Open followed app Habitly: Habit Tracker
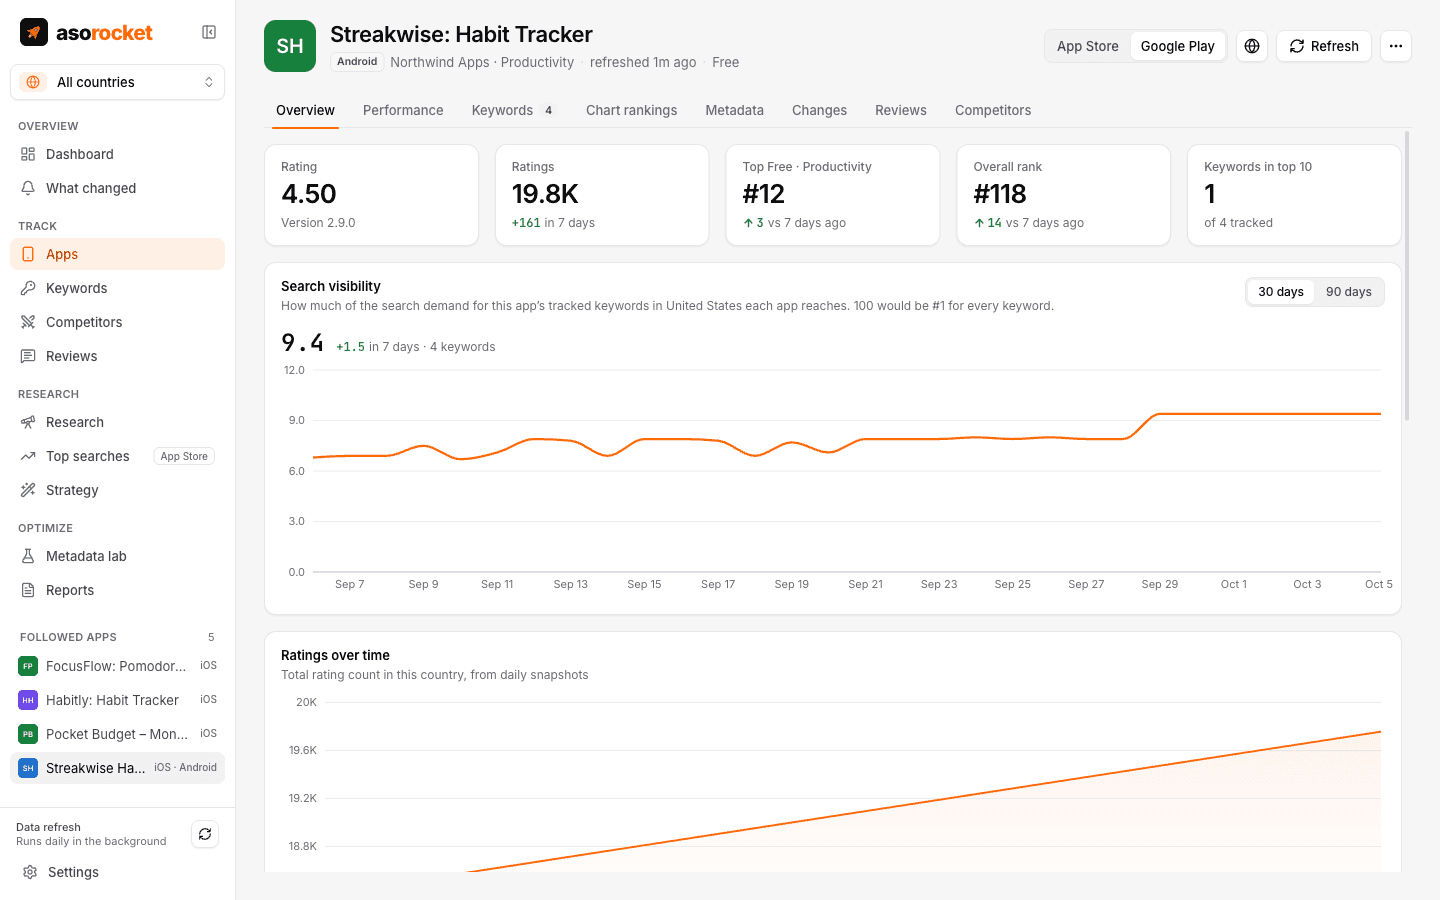Viewport: 1440px width, 900px height. tap(117, 700)
